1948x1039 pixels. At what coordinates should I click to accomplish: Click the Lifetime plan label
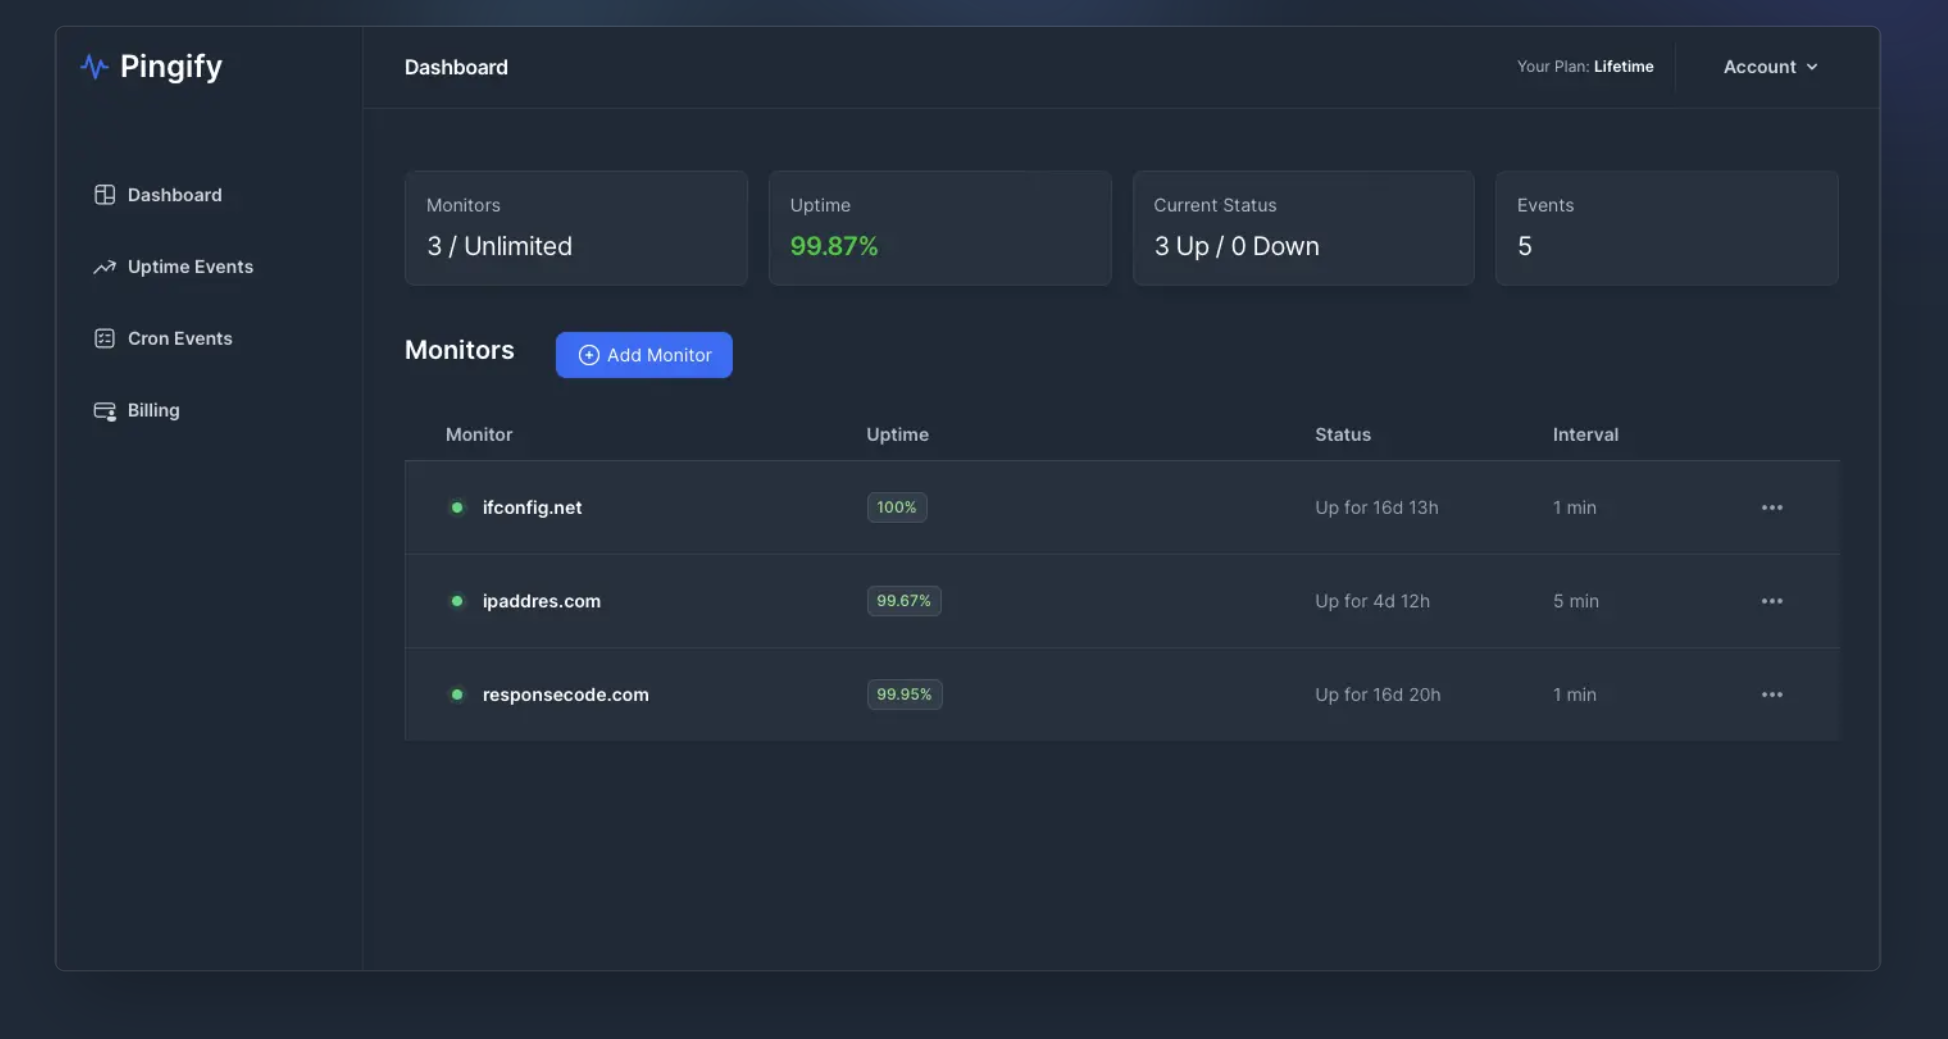[x=1623, y=67]
